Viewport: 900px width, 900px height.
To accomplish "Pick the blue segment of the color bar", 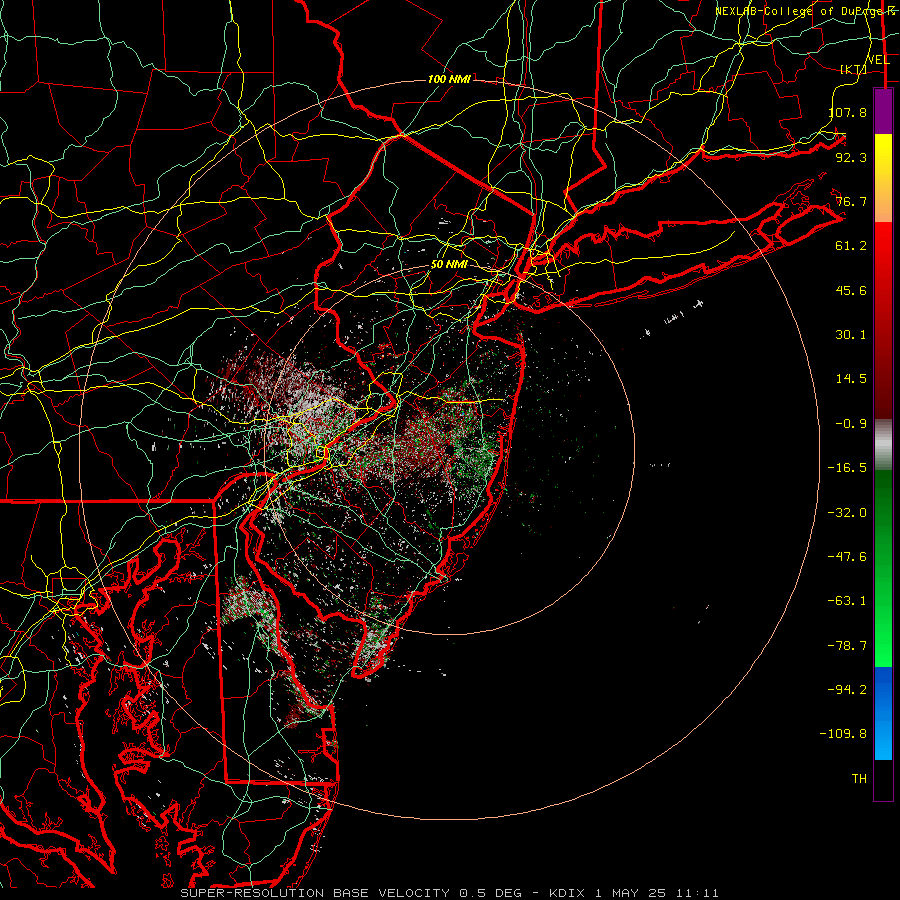I will pyautogui.click(x=883, y=713).
